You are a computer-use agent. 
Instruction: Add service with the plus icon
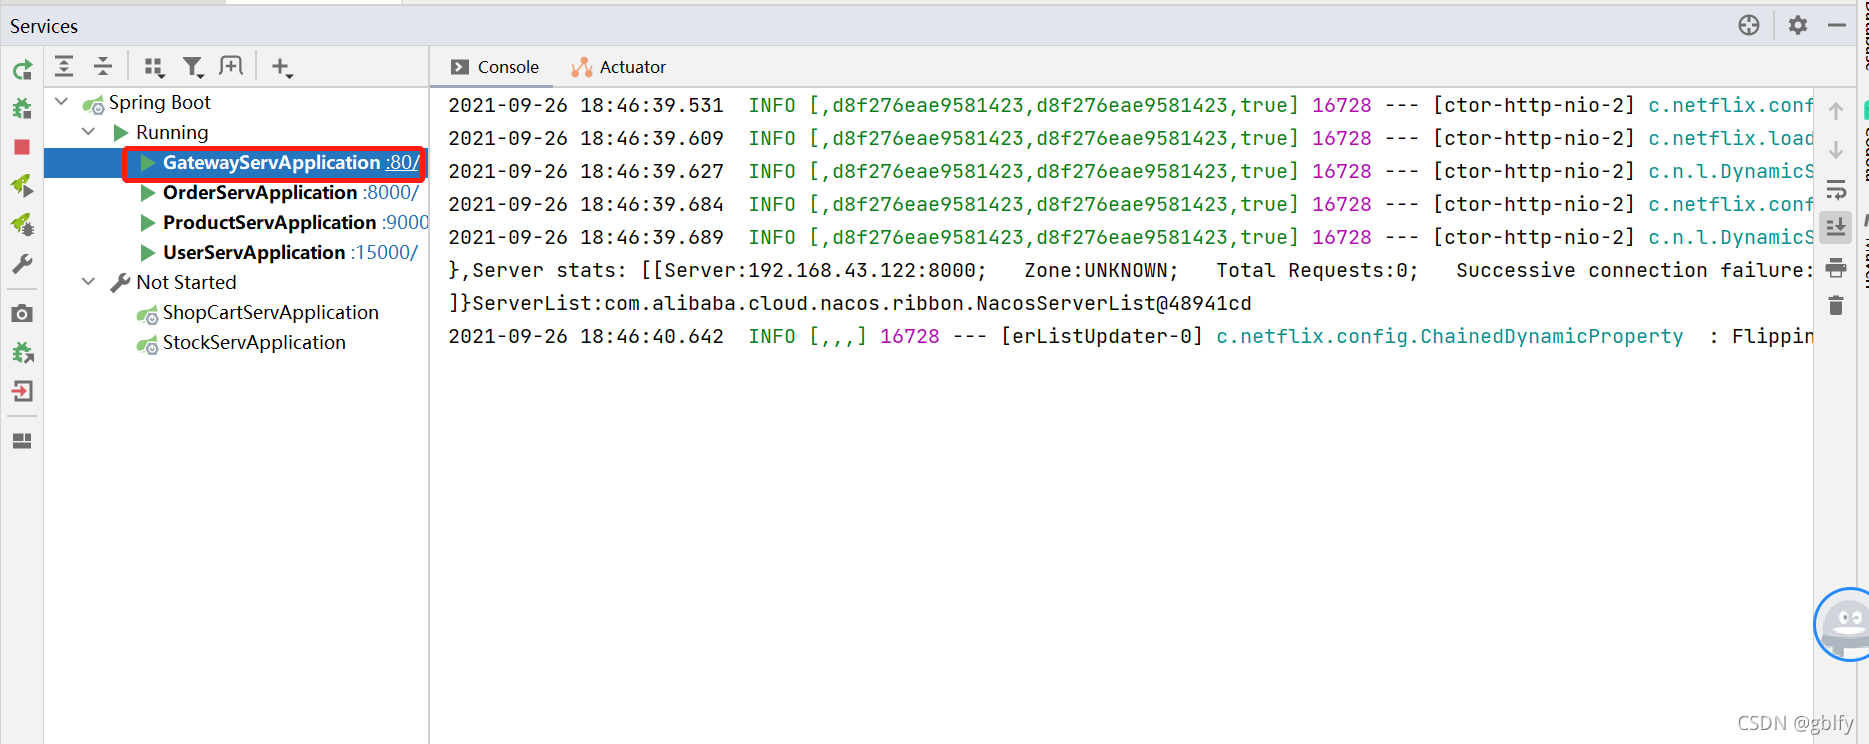[x=282, y=67]
